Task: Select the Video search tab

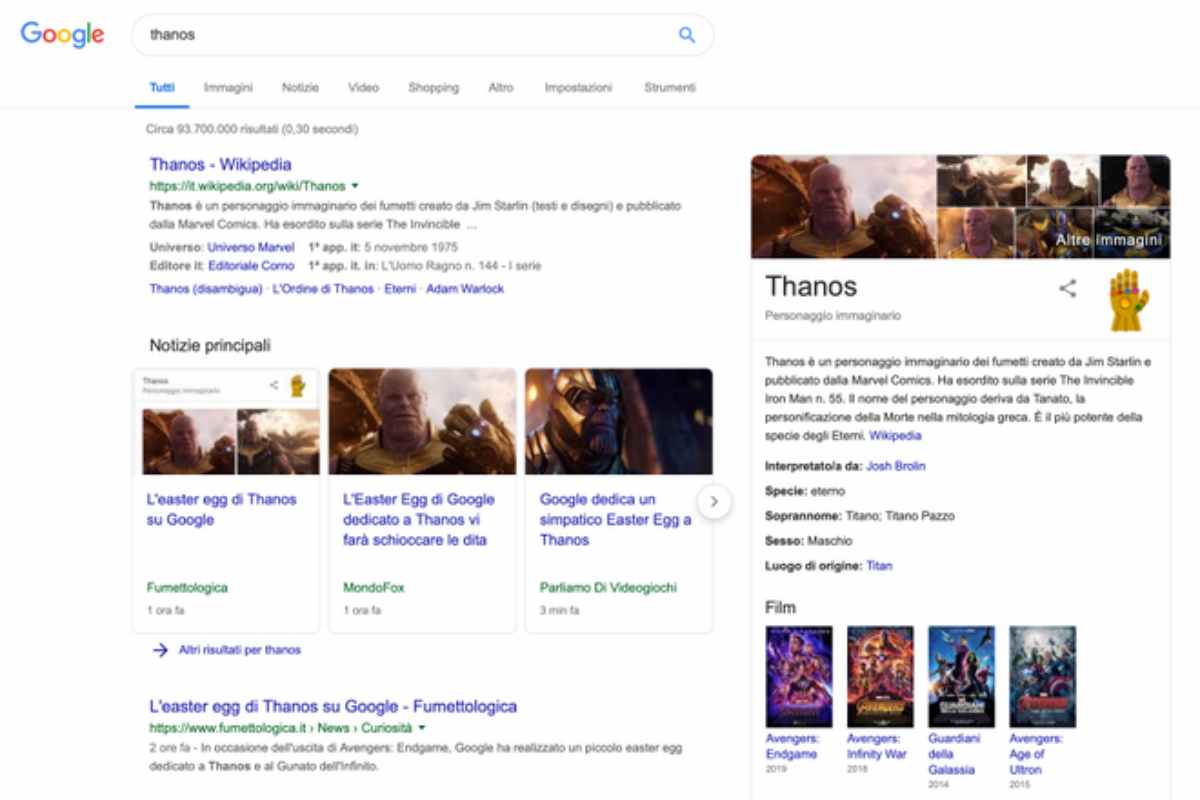Action: 363,87
